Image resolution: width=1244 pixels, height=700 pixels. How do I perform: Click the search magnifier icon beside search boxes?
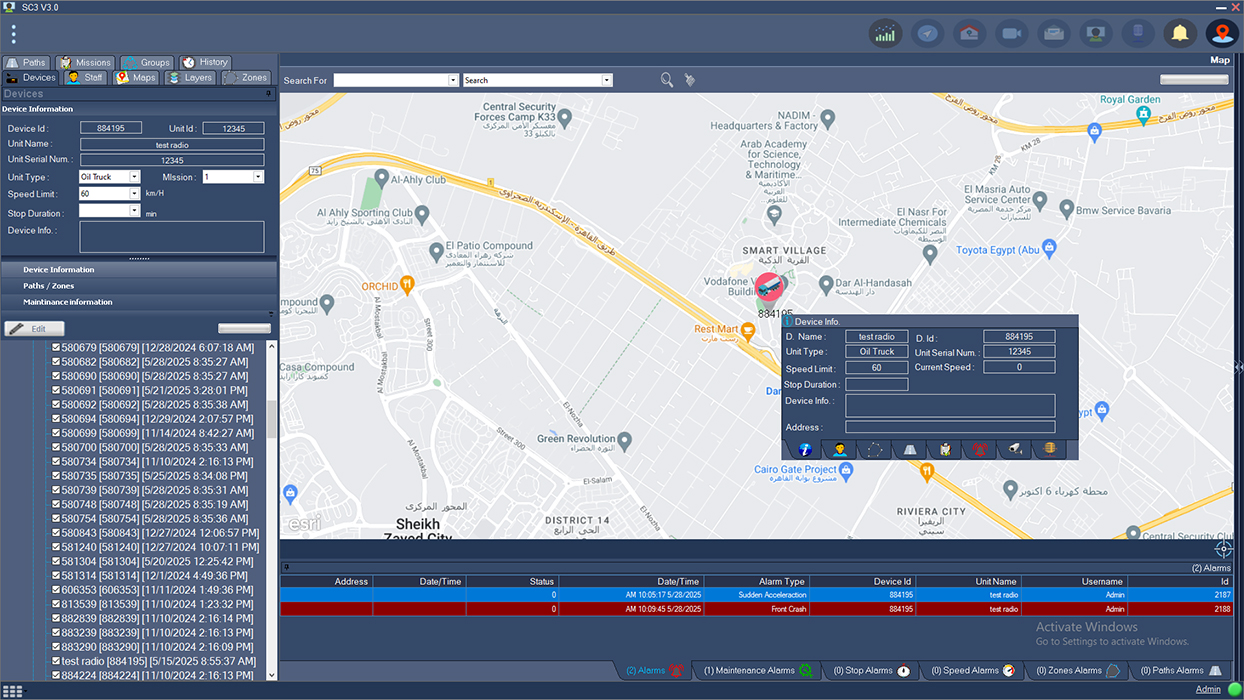666,79
